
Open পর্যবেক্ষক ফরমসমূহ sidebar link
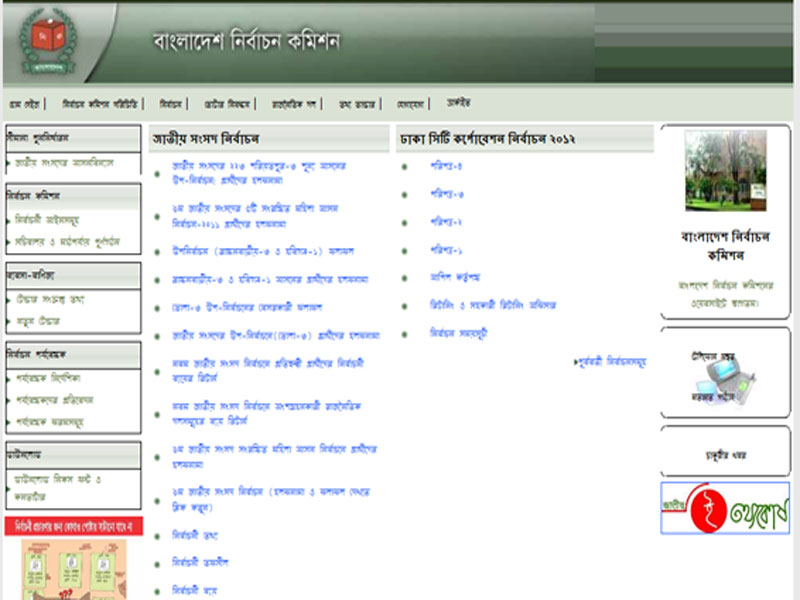[49, 422]
